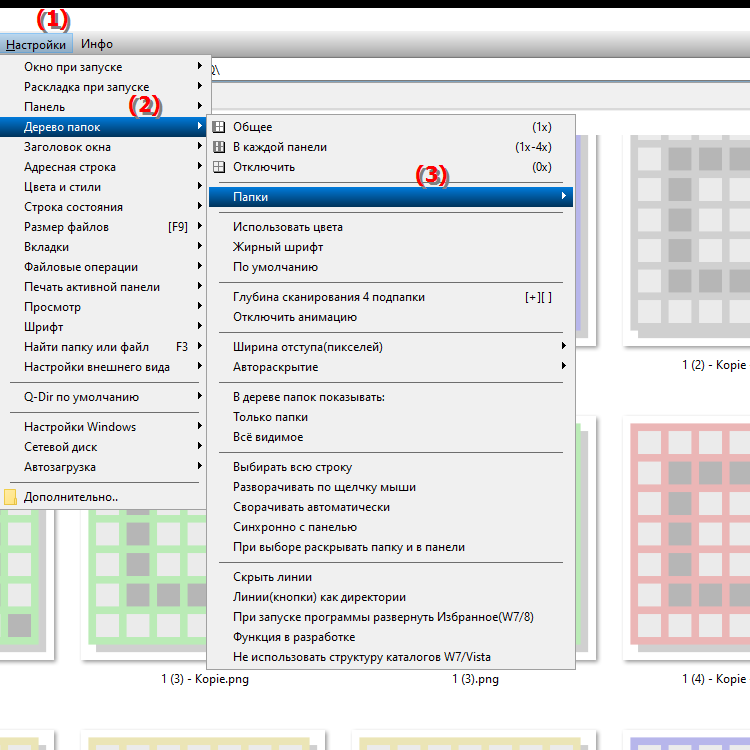Image resolution: width=750 pixels, height=750 pixels.
Task: Toggle Скрыть линии option
Action: 391,577
